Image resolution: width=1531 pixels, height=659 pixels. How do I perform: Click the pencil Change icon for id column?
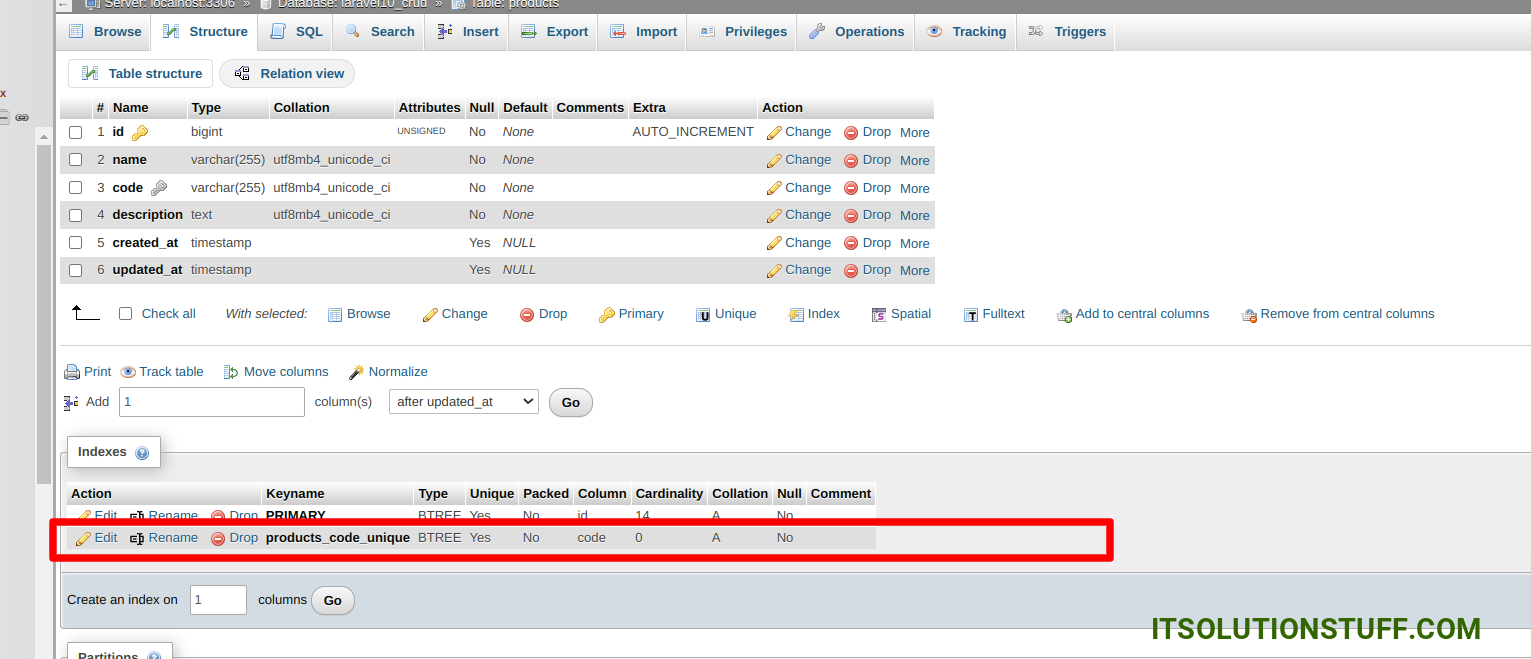774,133
